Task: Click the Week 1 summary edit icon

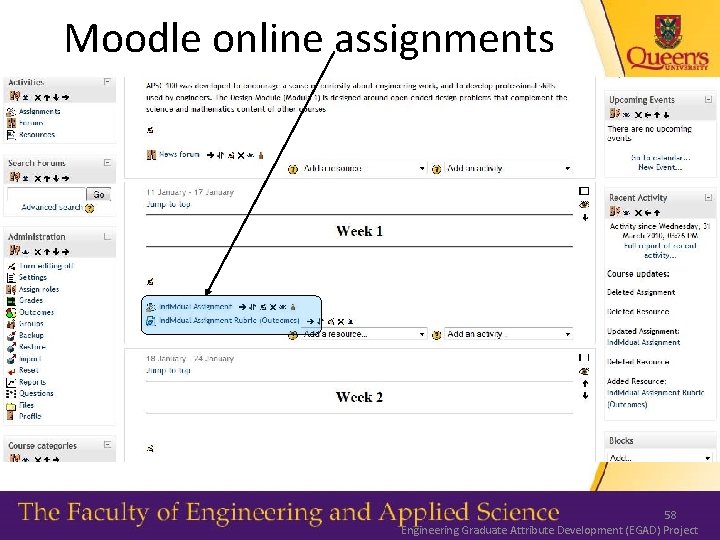Action: pos(150,281)
